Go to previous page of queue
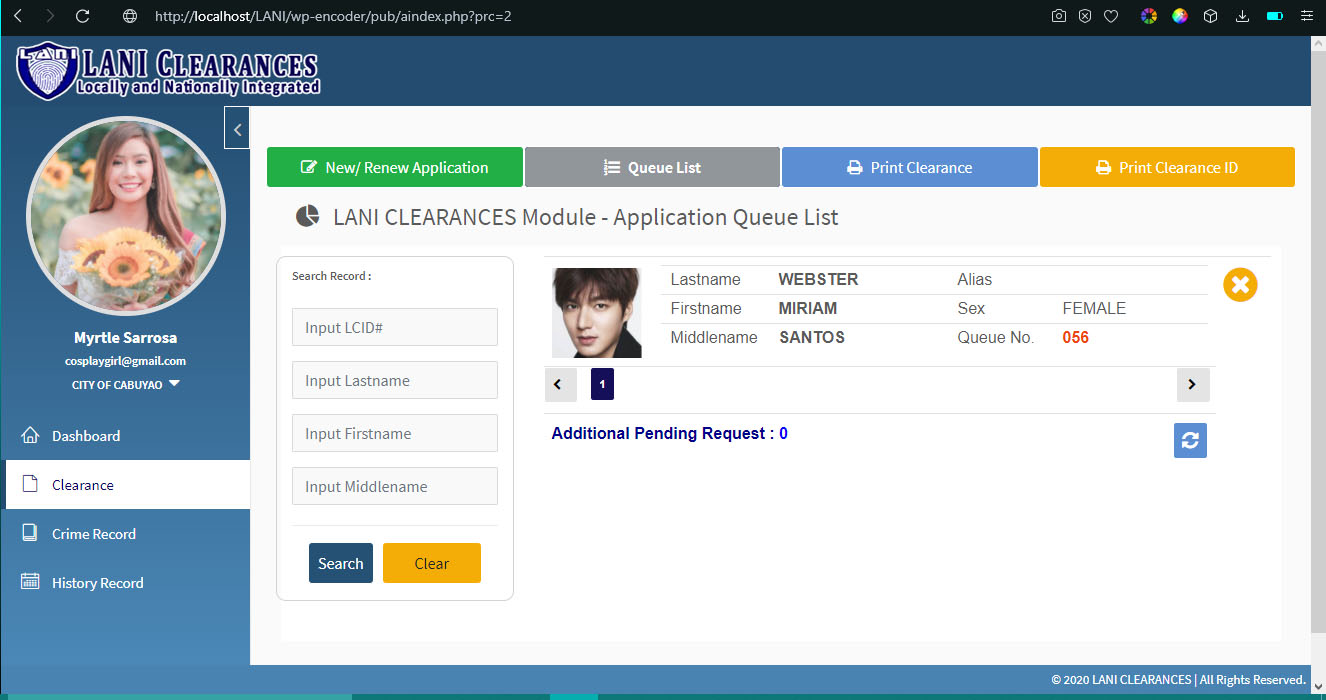Image resolution: width=1326 pixels, height=700 pixels. coord(559,385)
